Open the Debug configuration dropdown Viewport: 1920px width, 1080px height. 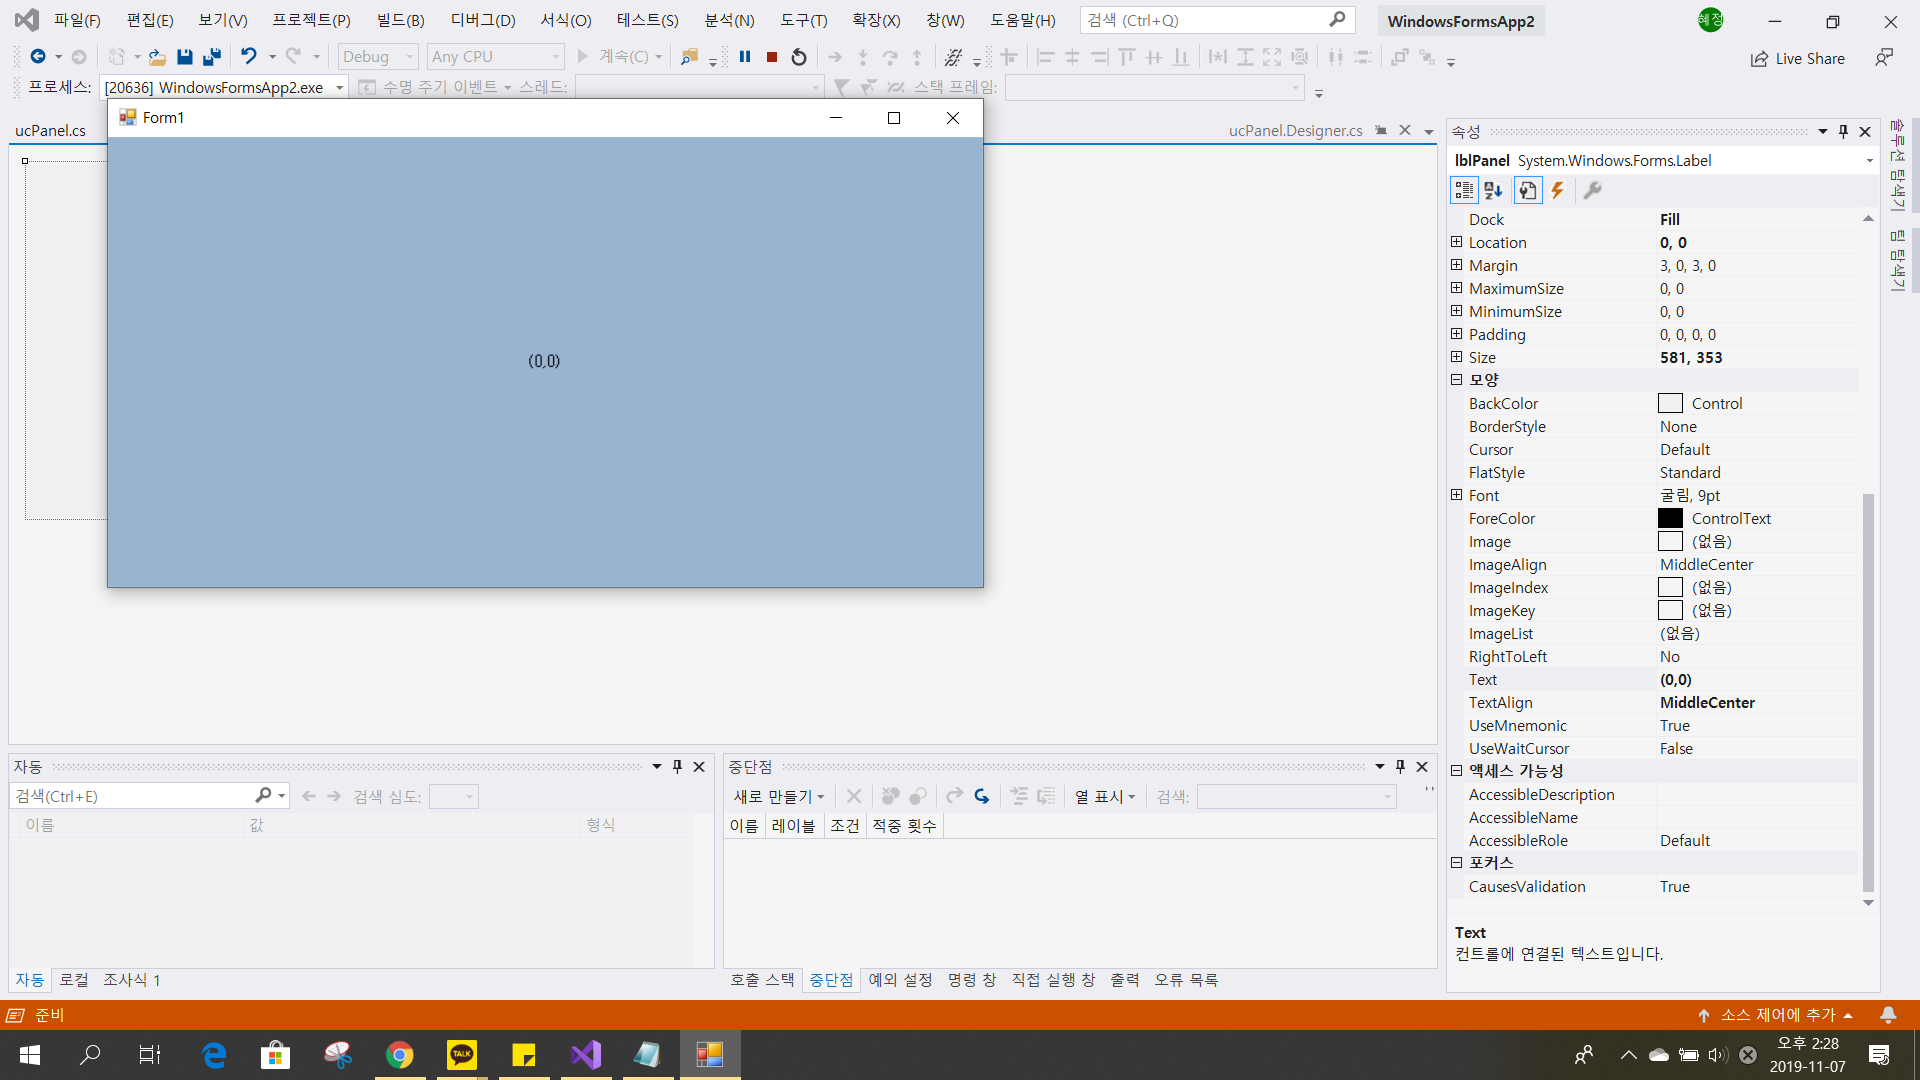(x=378, y=57)
